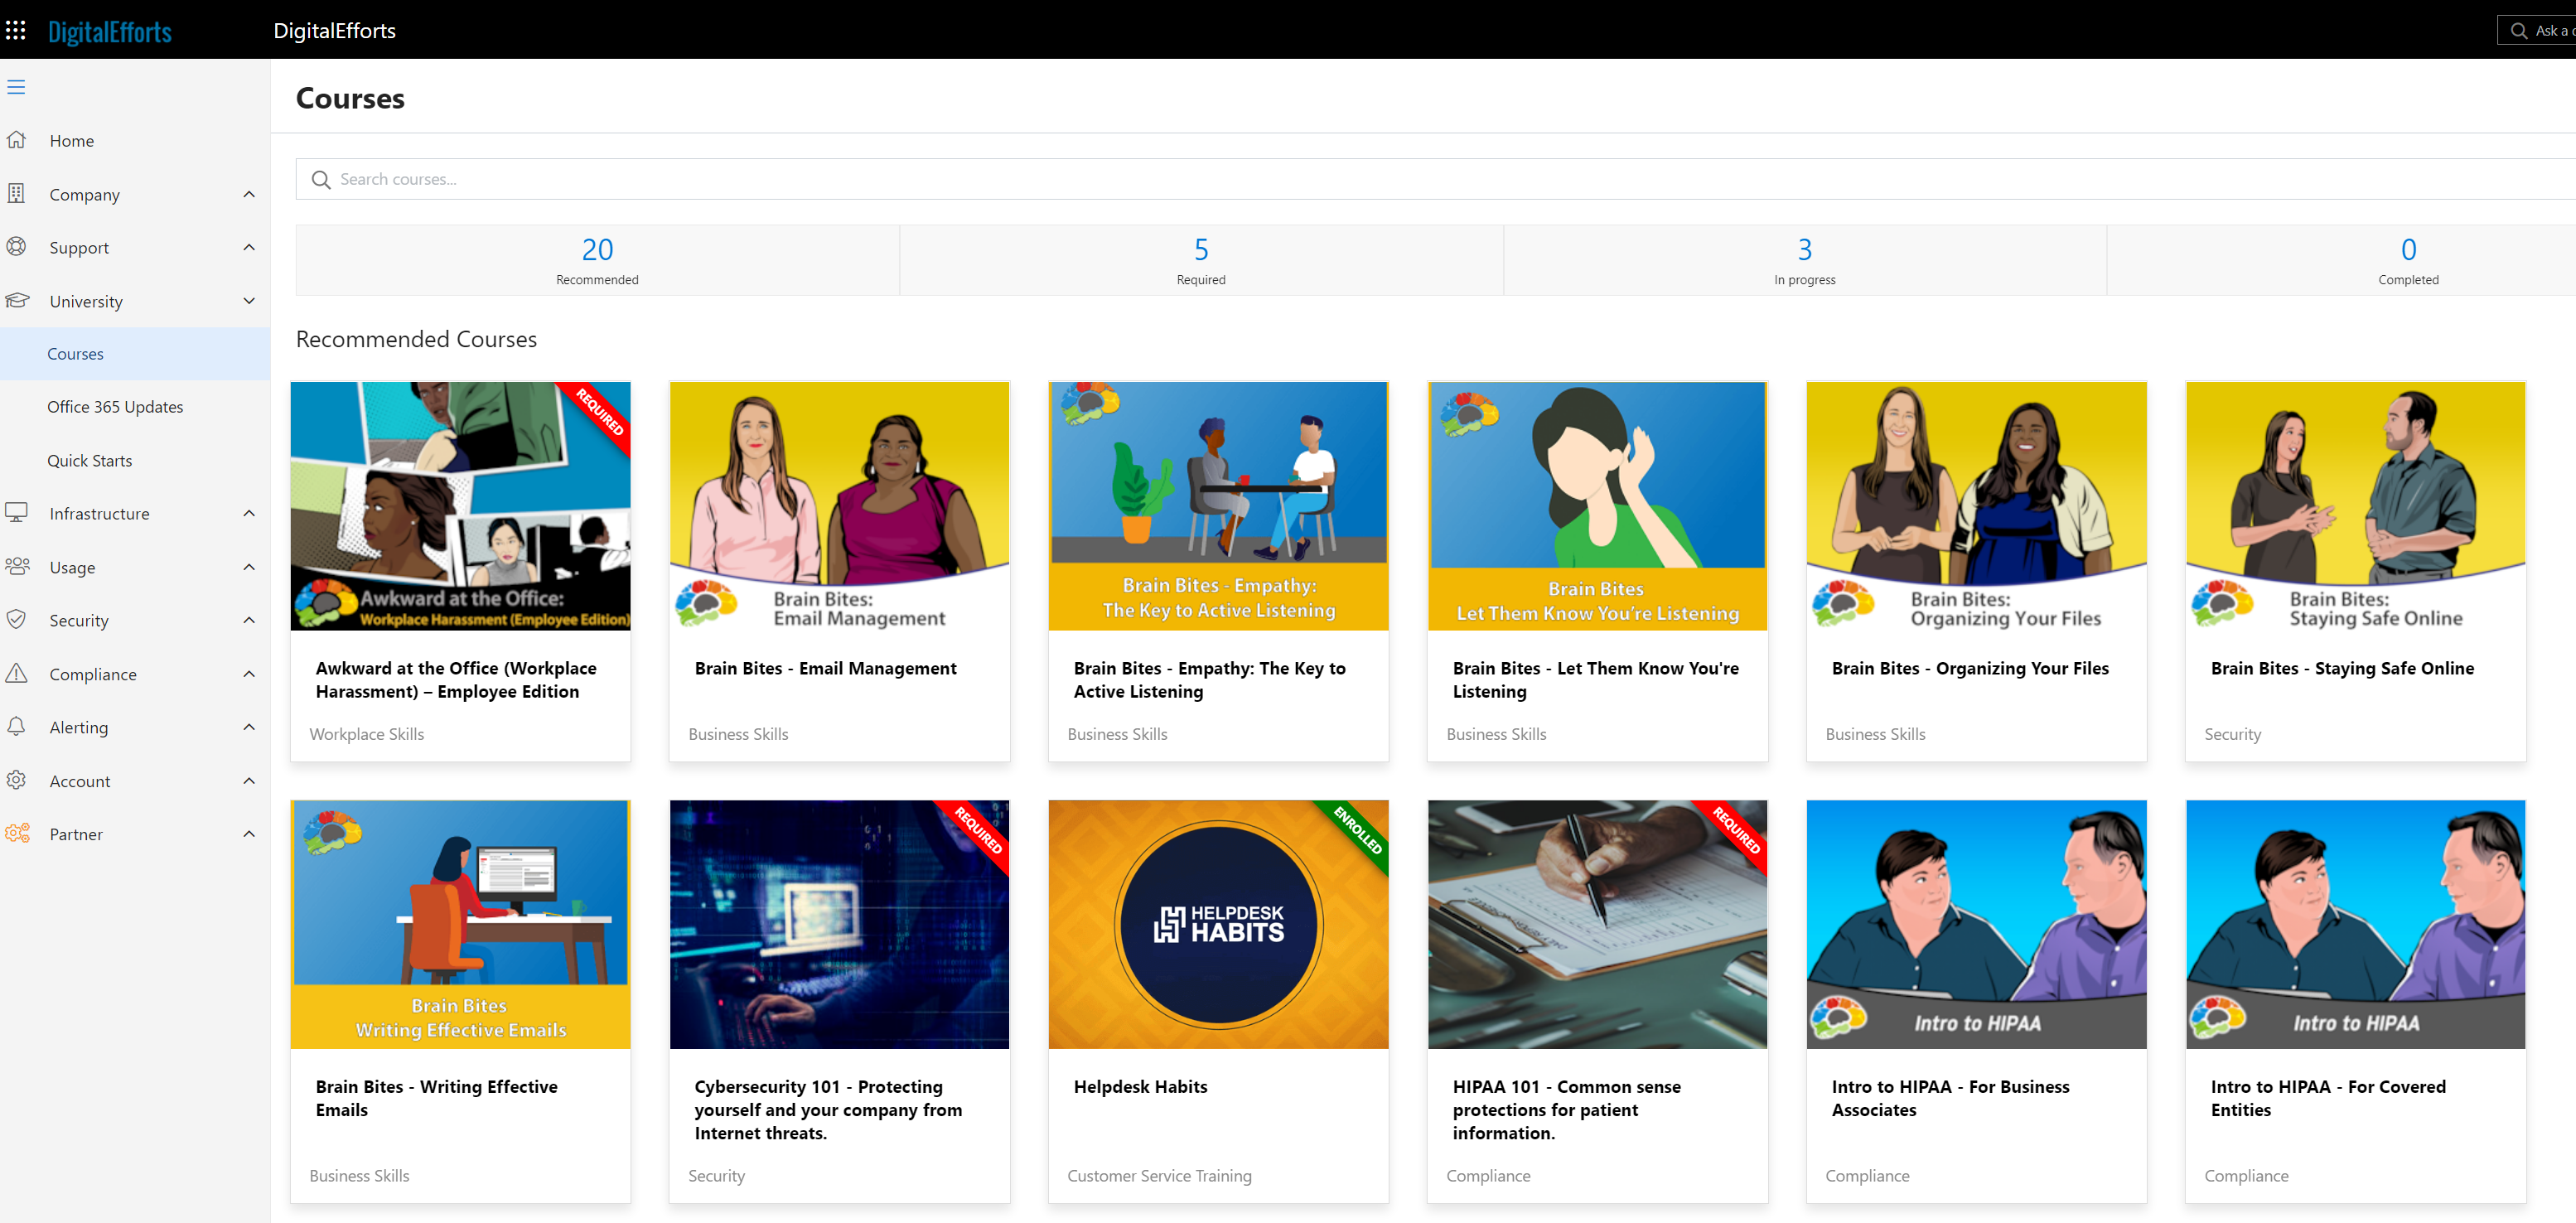Click Workplace Skills category label
Image resolution: width=2576 pixels, height=1223 pixels.
click(x=366, y=734)
